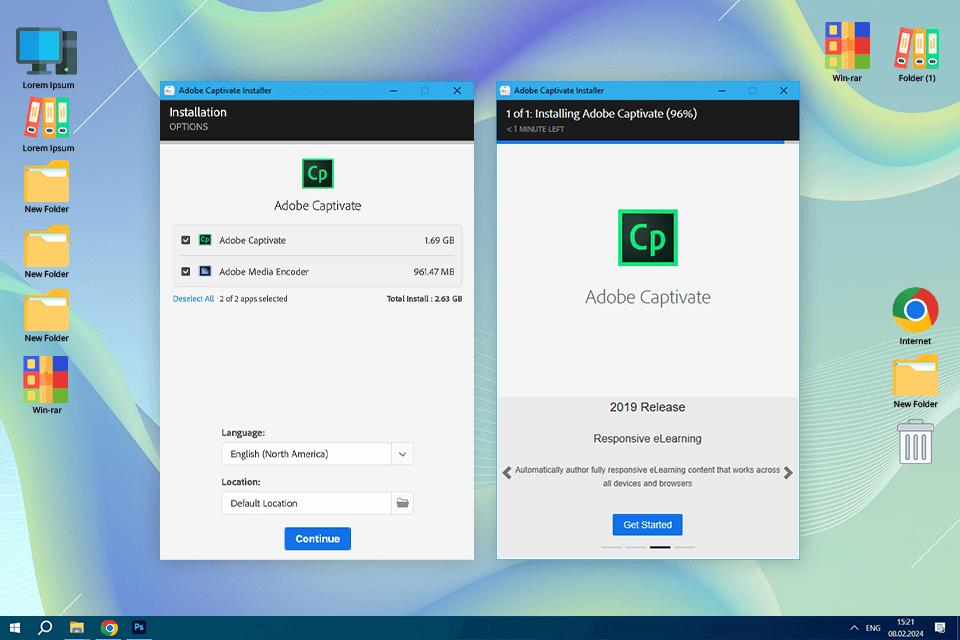Viewport: 960px width, 640px height.
Task: Click the Responsive eLearning heading
Action: tap(647, 439)
